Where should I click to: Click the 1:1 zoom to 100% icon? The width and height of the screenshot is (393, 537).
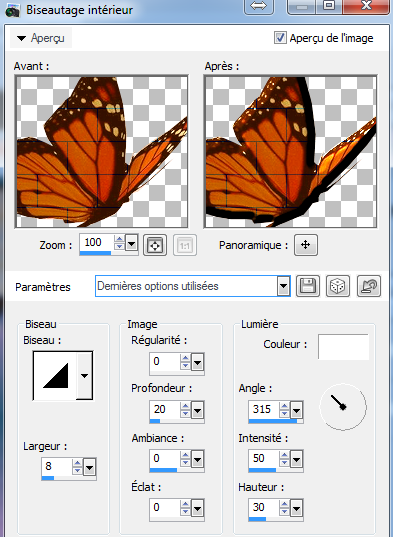[x=185, y=245]
